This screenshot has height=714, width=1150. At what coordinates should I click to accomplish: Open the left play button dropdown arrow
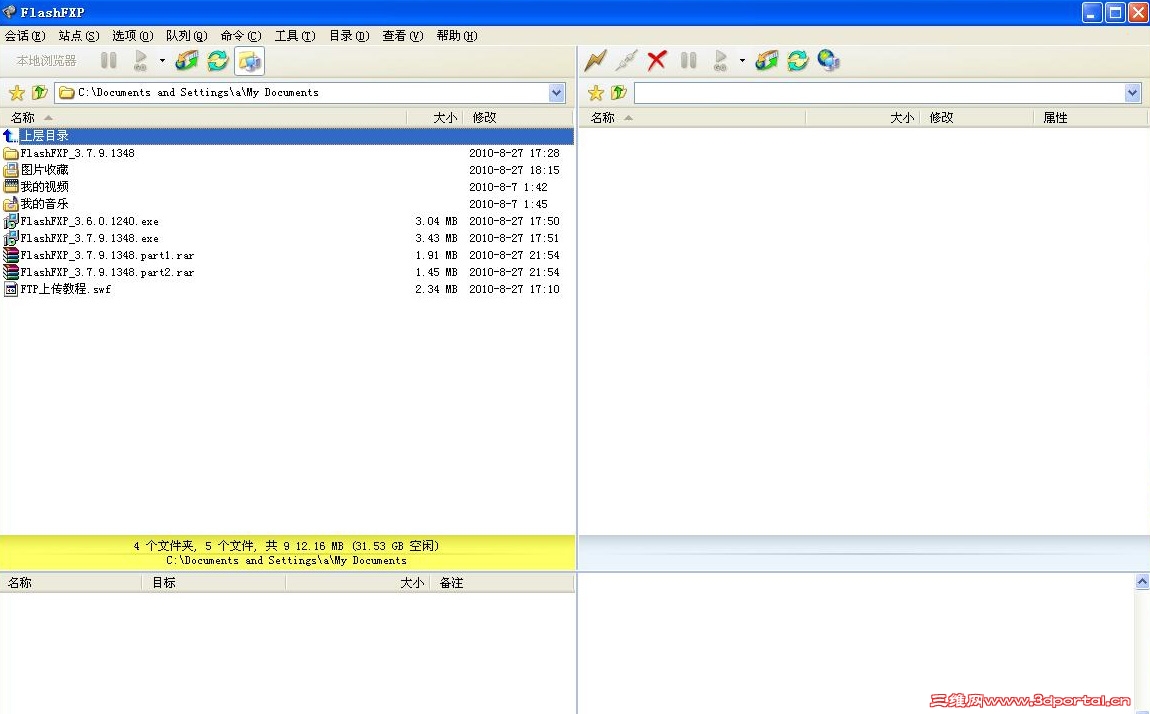[162, 61]
